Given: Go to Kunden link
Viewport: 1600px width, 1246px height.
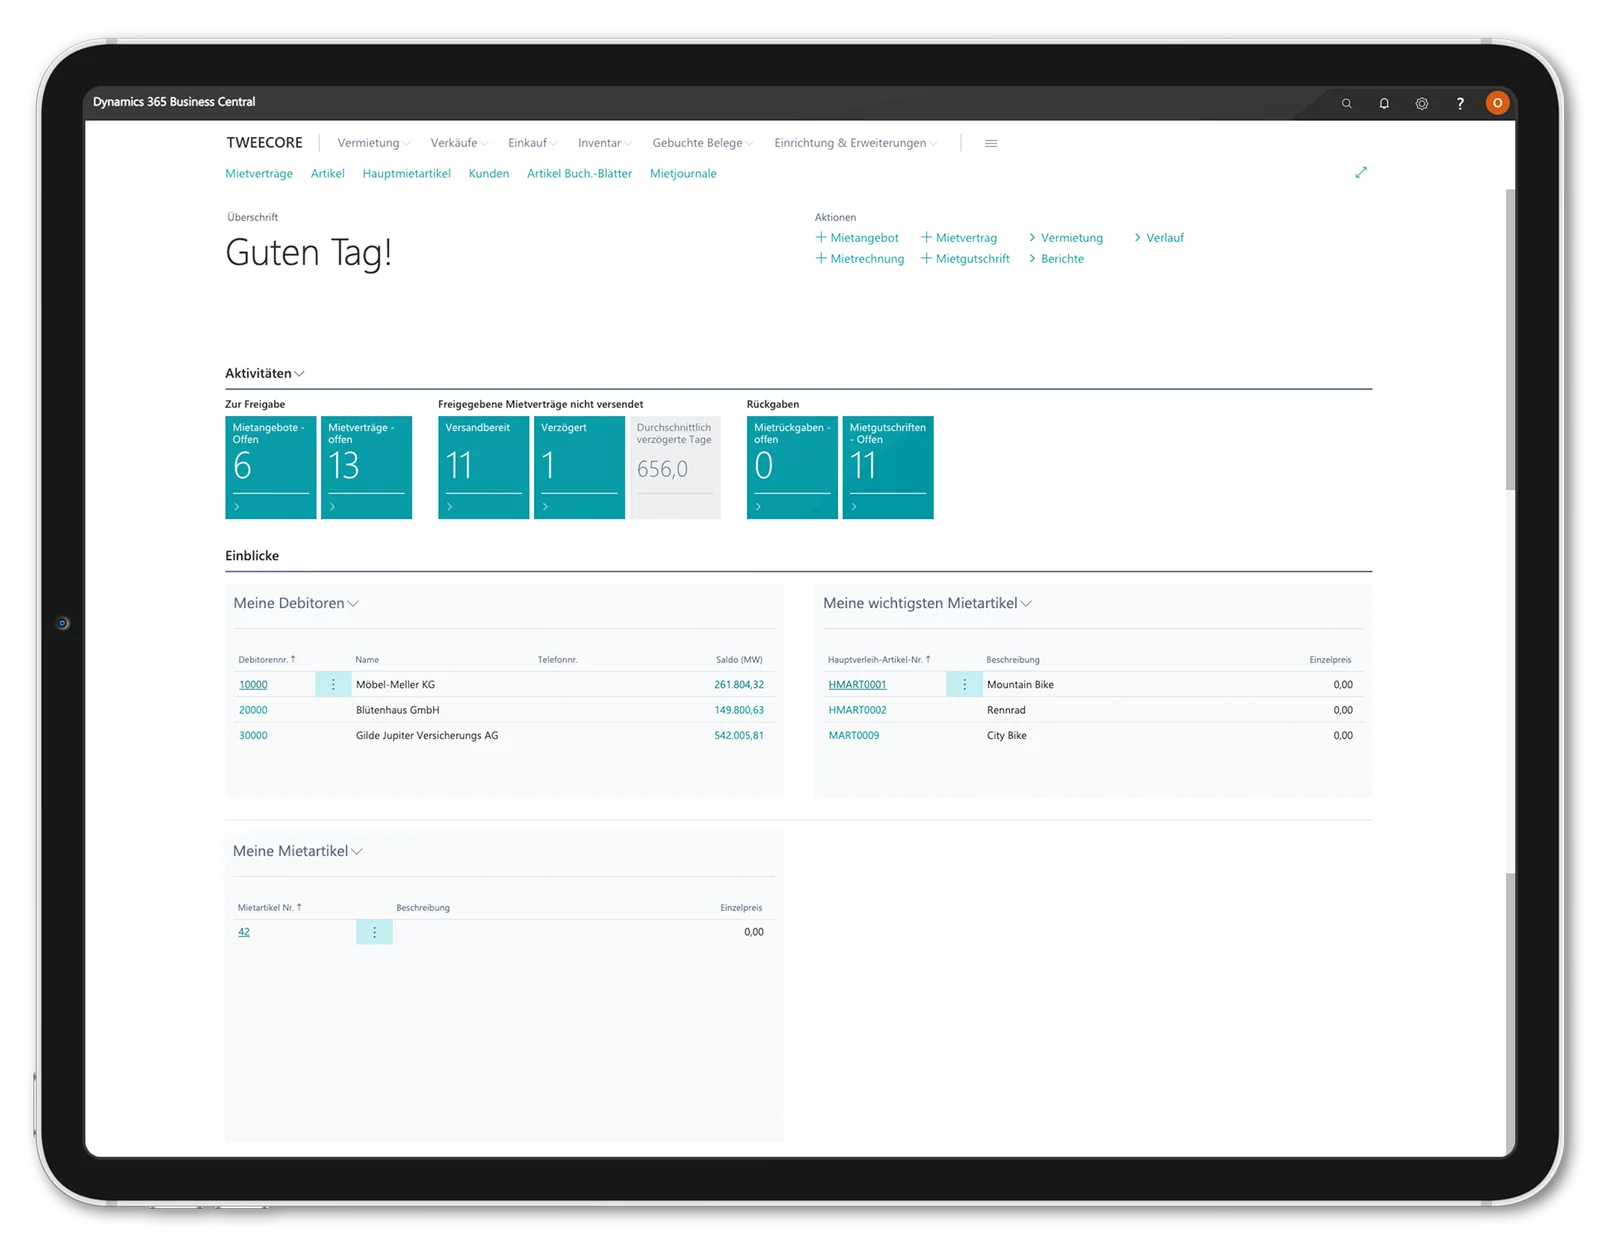Looking at the screenshot, I should [489, 174].
